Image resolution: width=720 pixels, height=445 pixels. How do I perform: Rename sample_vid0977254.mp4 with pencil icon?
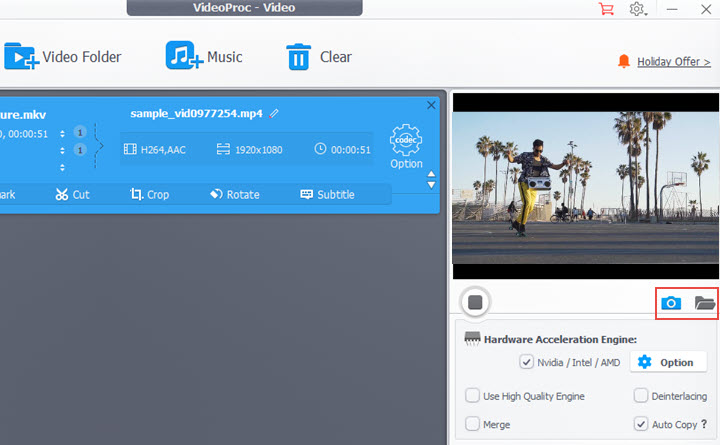274,113
